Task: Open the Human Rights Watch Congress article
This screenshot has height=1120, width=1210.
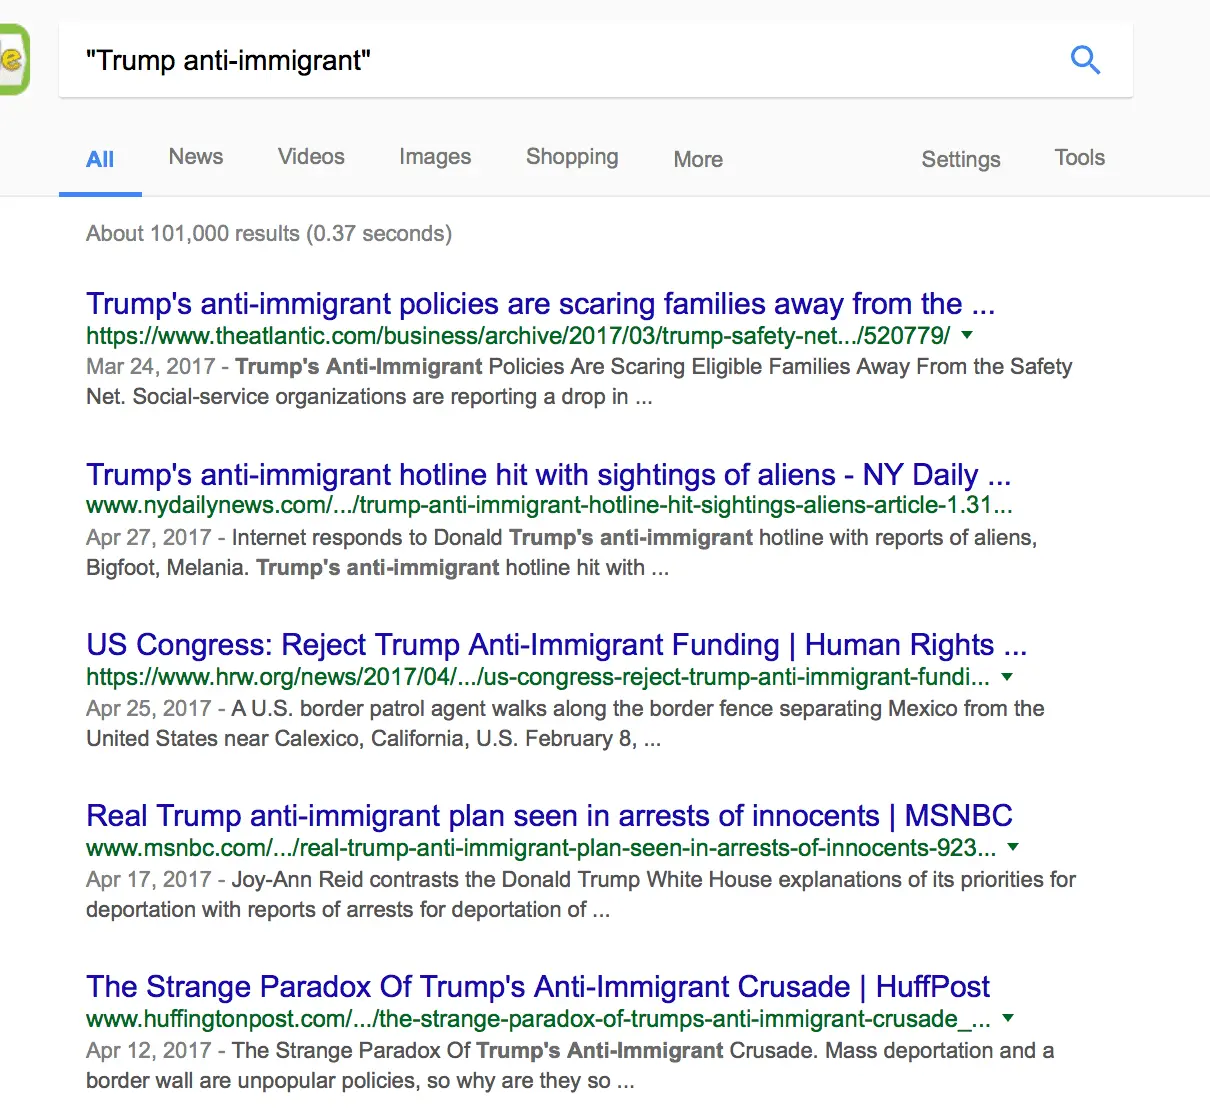Action: pos(556,645)
